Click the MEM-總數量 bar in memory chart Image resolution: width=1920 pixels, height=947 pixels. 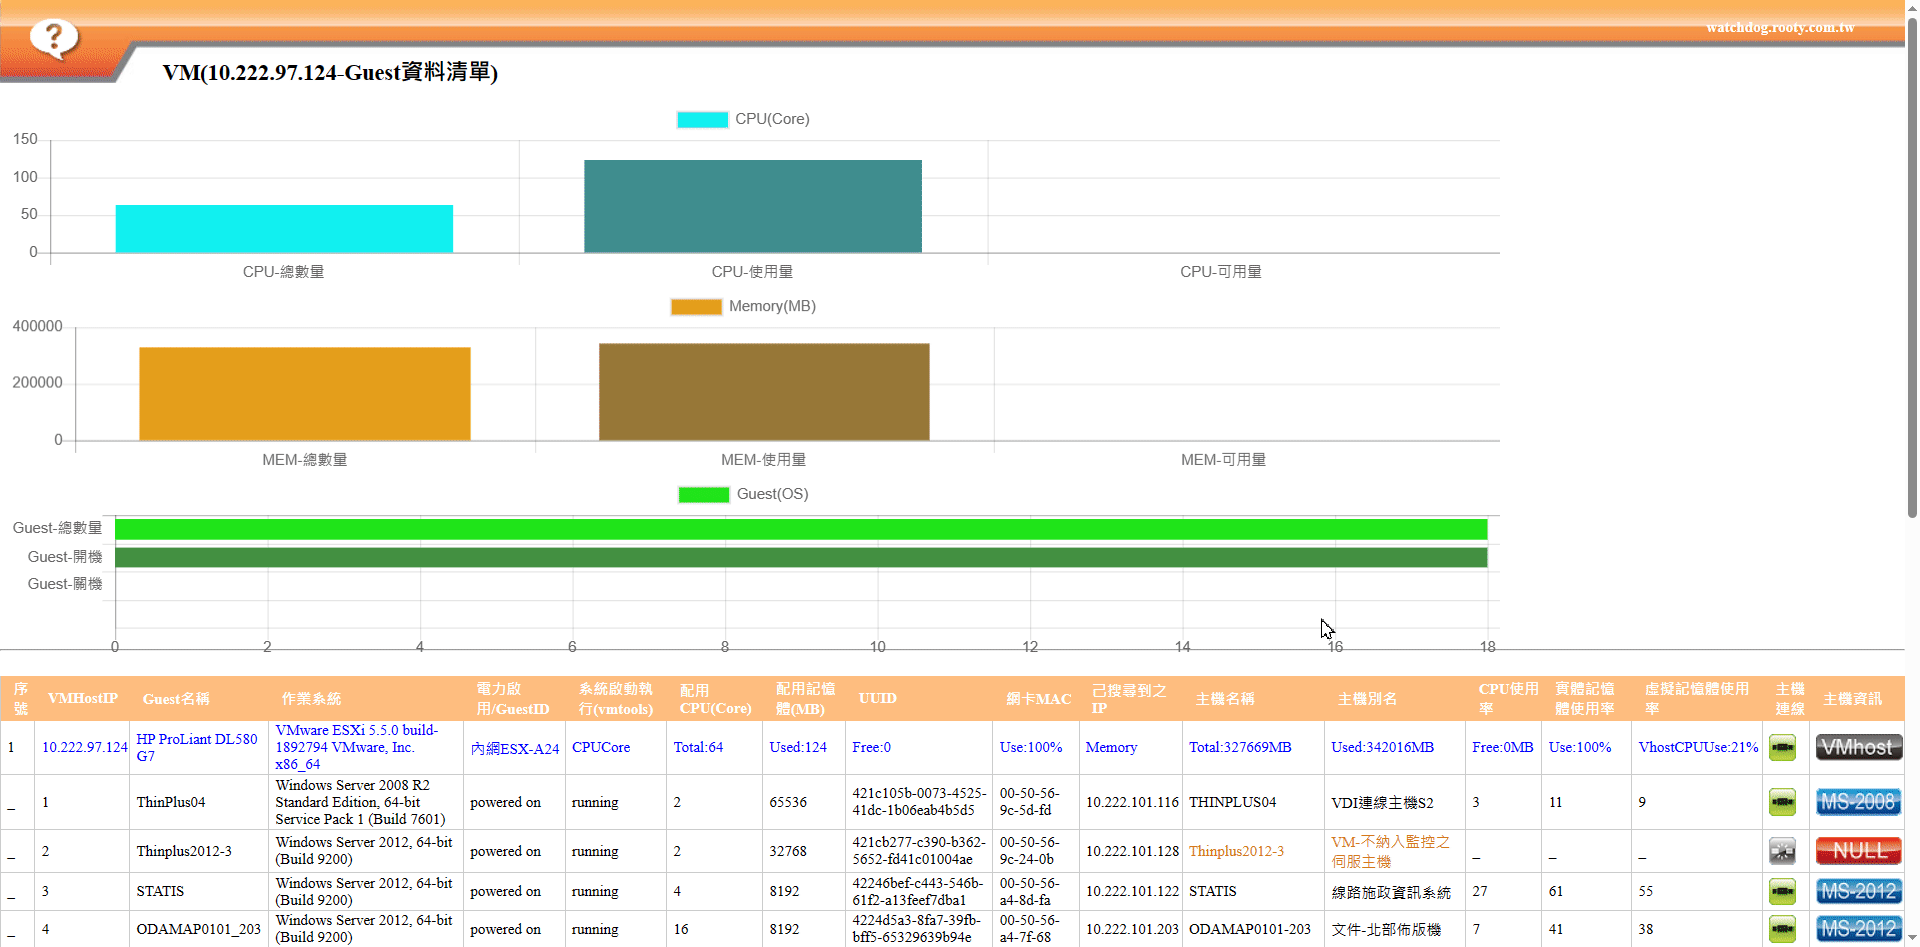304,394
